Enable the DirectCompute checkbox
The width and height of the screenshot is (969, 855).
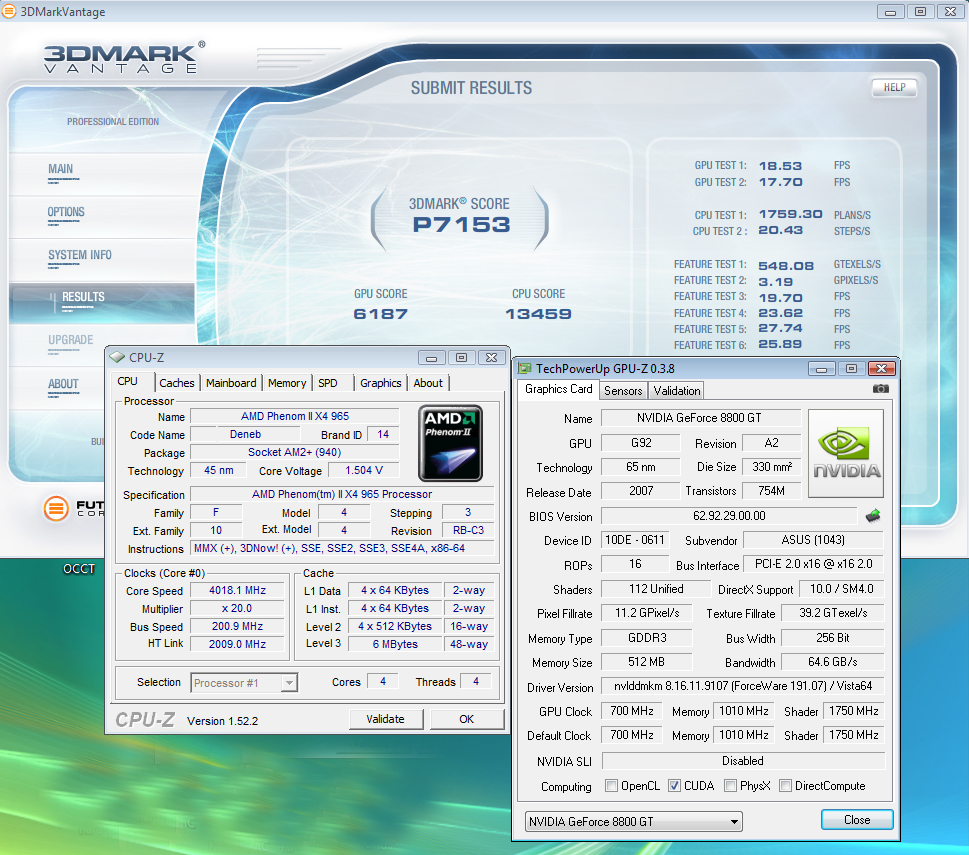click(x=785, y=786)
